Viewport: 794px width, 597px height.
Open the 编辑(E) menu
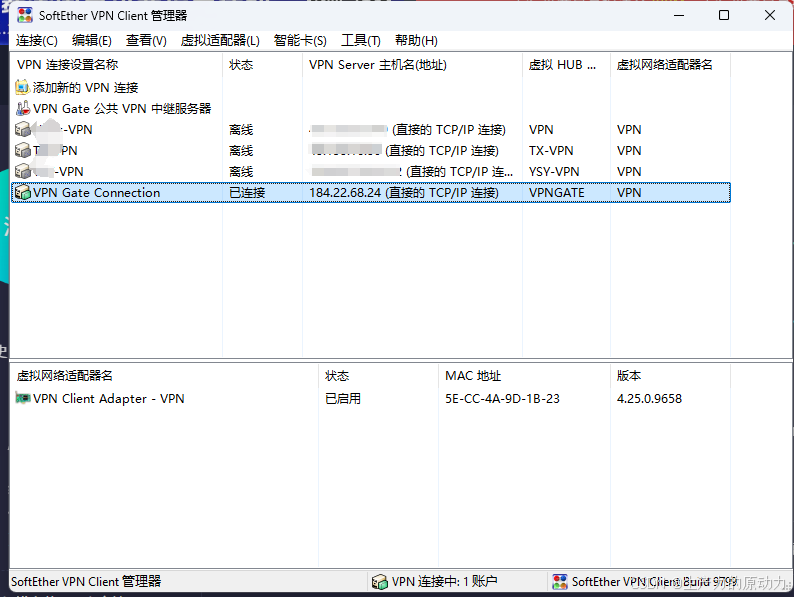pyautogui.click(x=92, y=41)
